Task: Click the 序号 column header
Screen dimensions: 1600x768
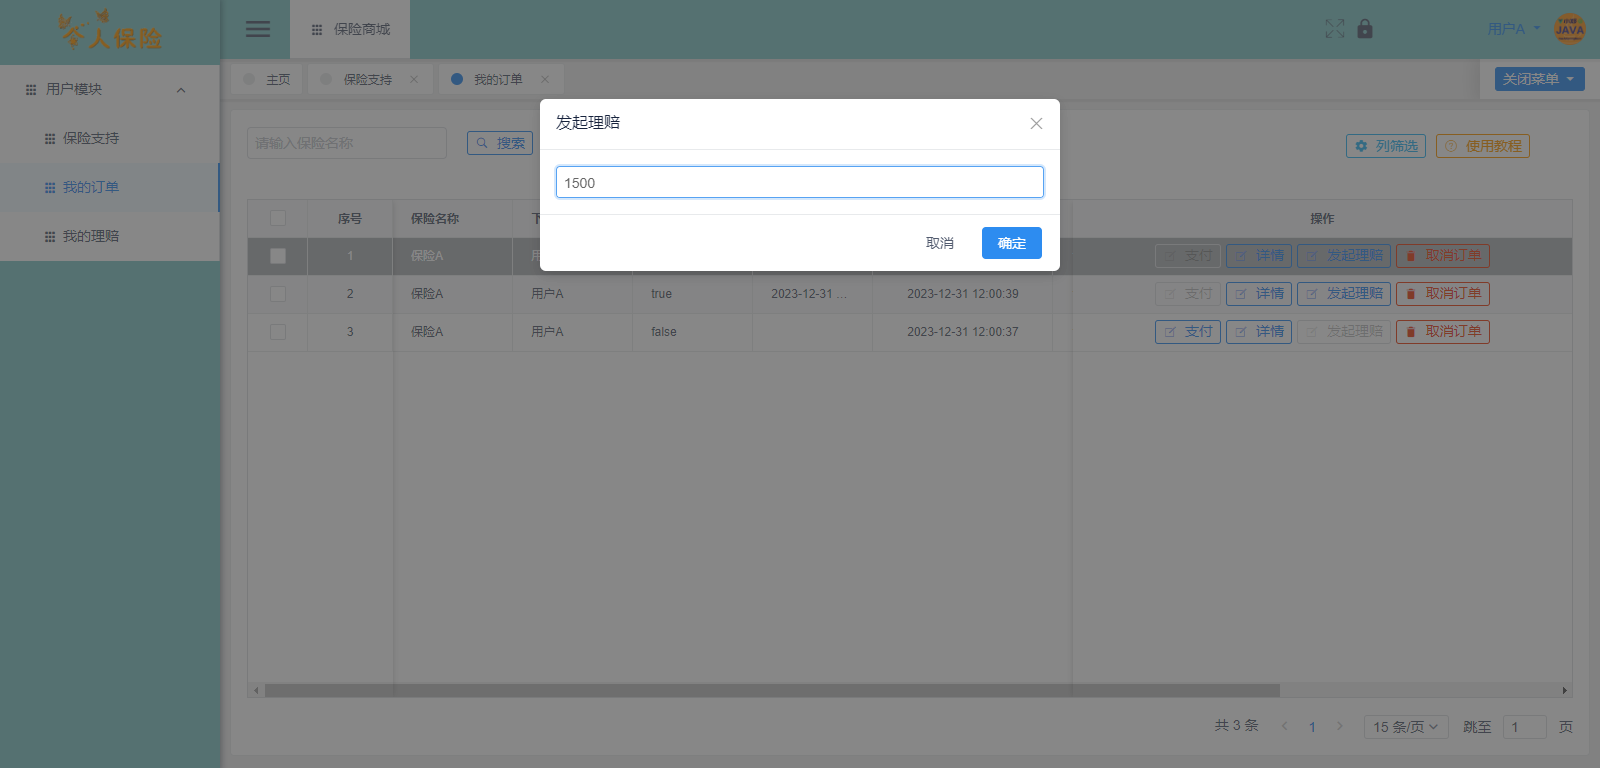Action: point(350,218)
